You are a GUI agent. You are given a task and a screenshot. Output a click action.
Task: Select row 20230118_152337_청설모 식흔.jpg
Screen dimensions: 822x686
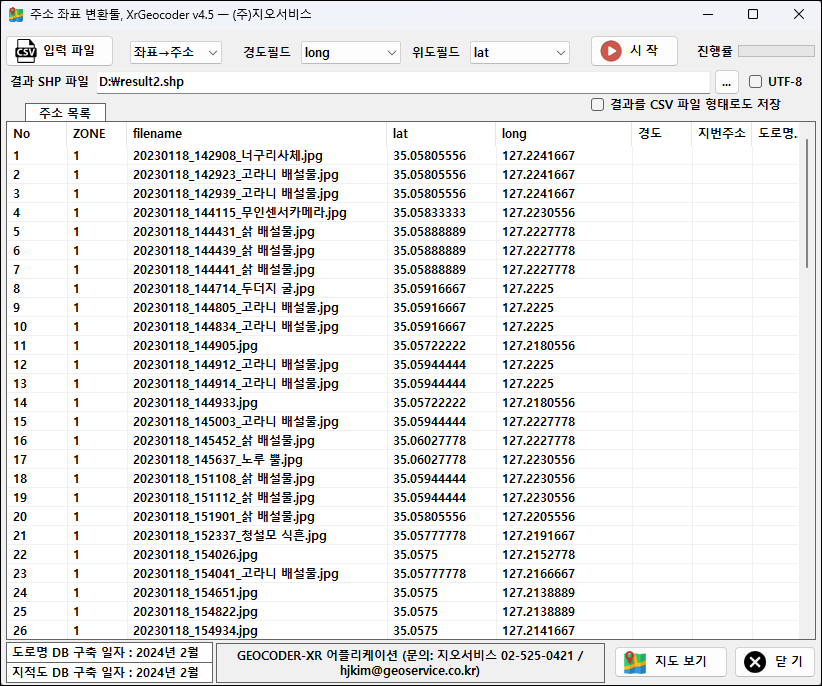pos(403,536)
